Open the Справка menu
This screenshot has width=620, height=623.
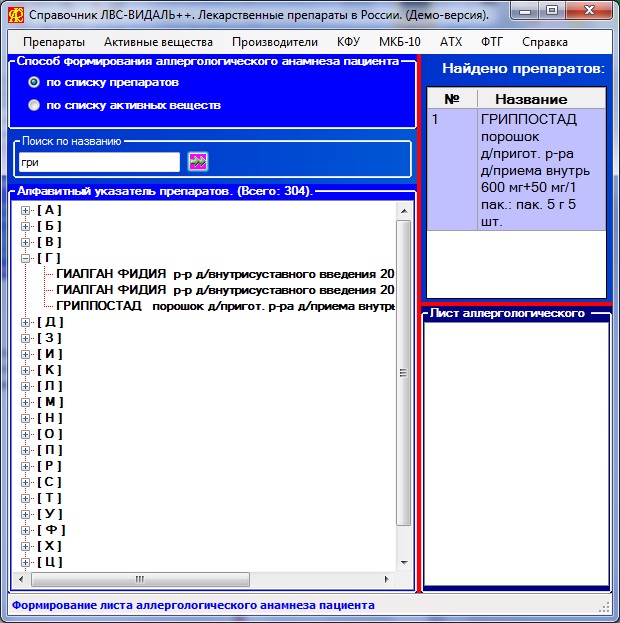544,42
